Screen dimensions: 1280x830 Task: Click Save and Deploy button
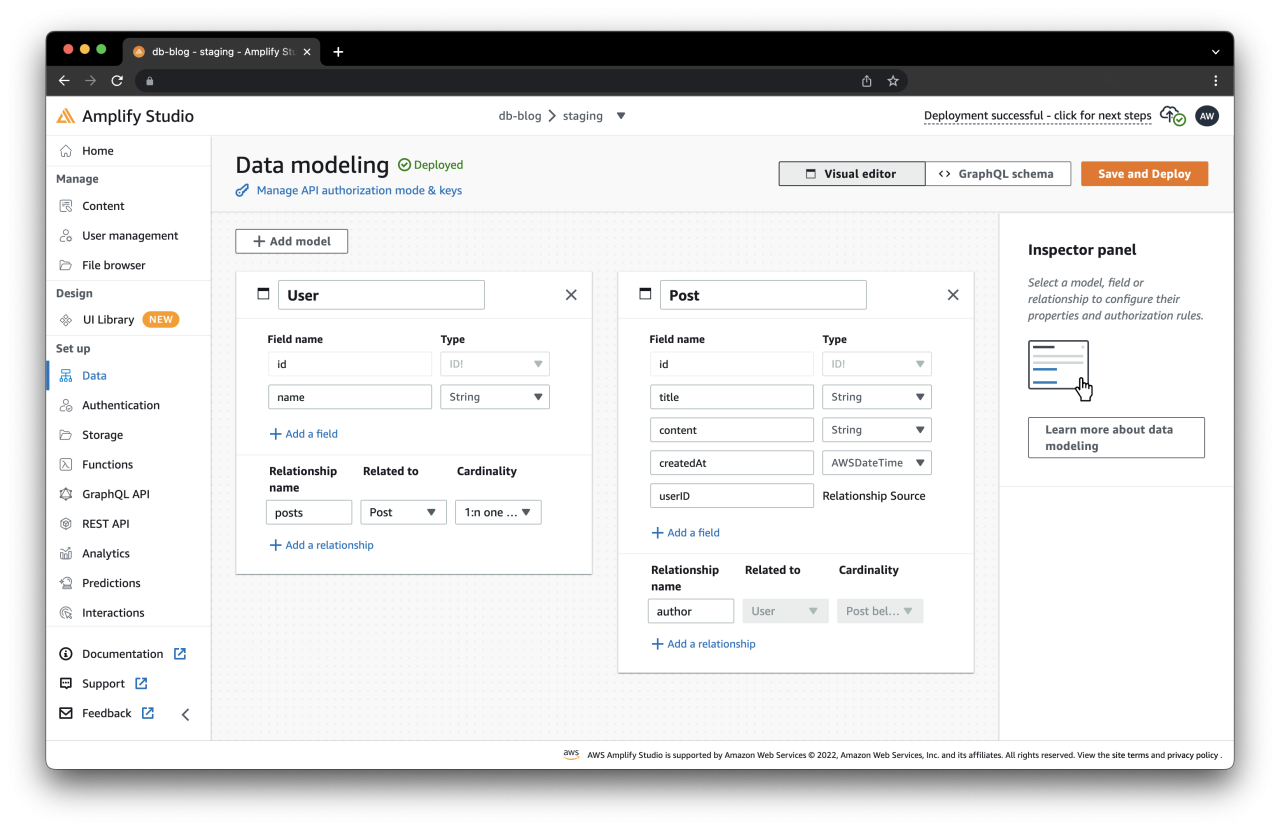tap(1144, 174)
